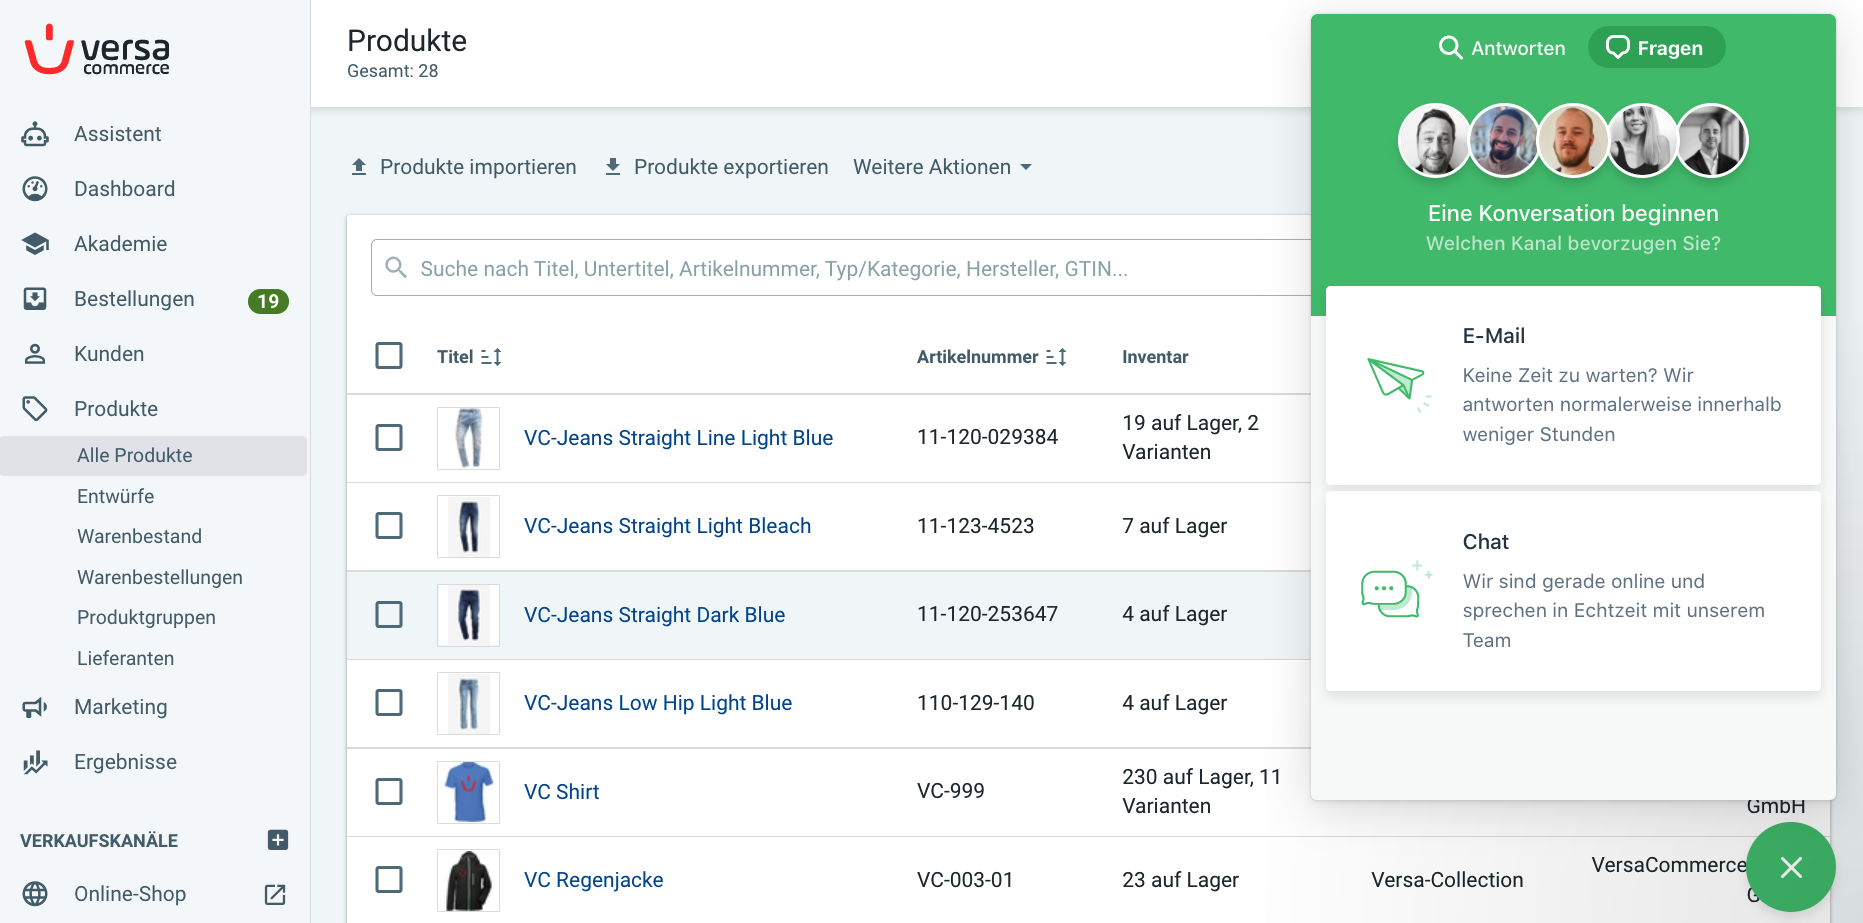Open Online-Shop external link icon
Image resolution: width=1863 pixels, height=923 pixels.
[275, 894]
